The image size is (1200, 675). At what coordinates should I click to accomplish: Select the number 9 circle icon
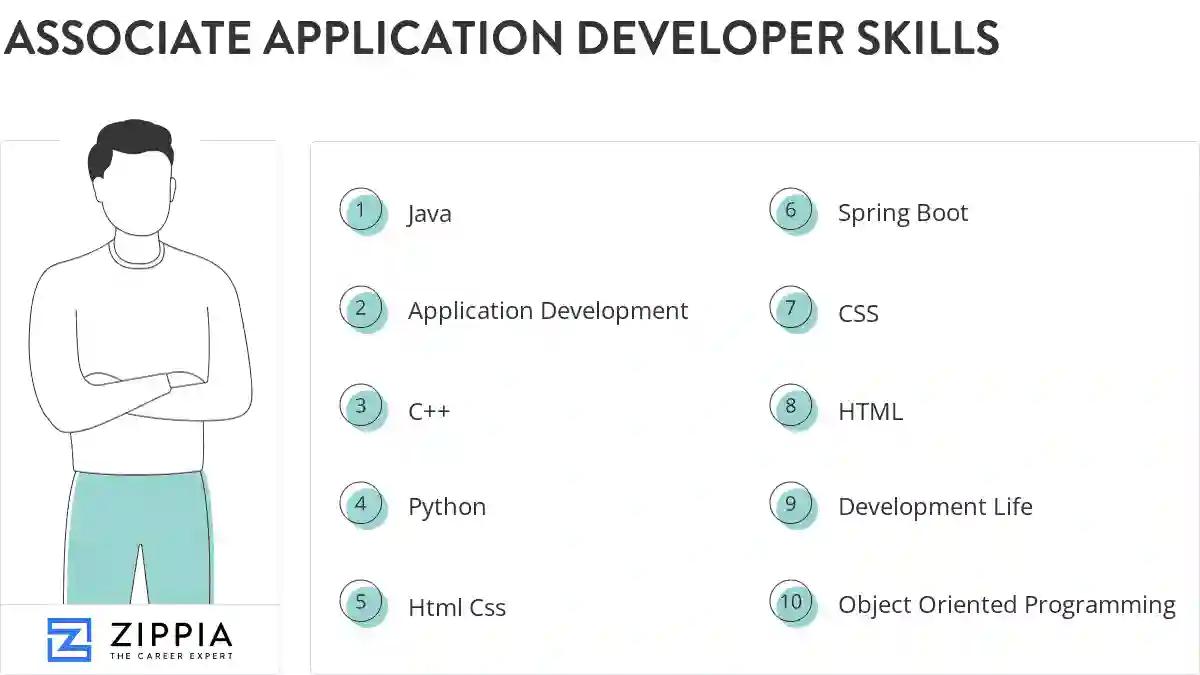791,505
